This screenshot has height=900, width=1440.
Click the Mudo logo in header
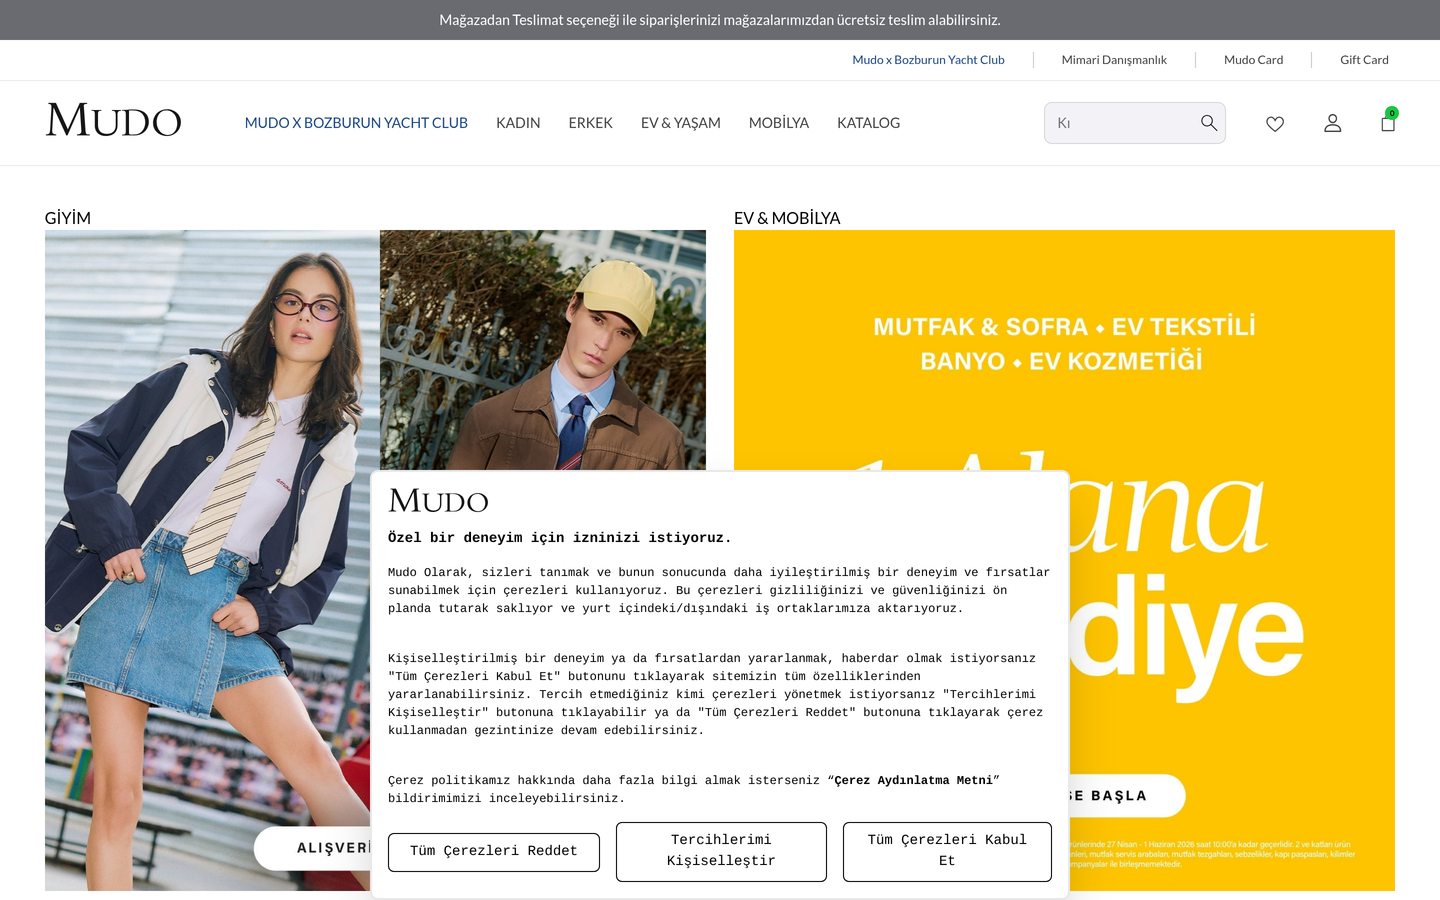[x=113, y=121]
